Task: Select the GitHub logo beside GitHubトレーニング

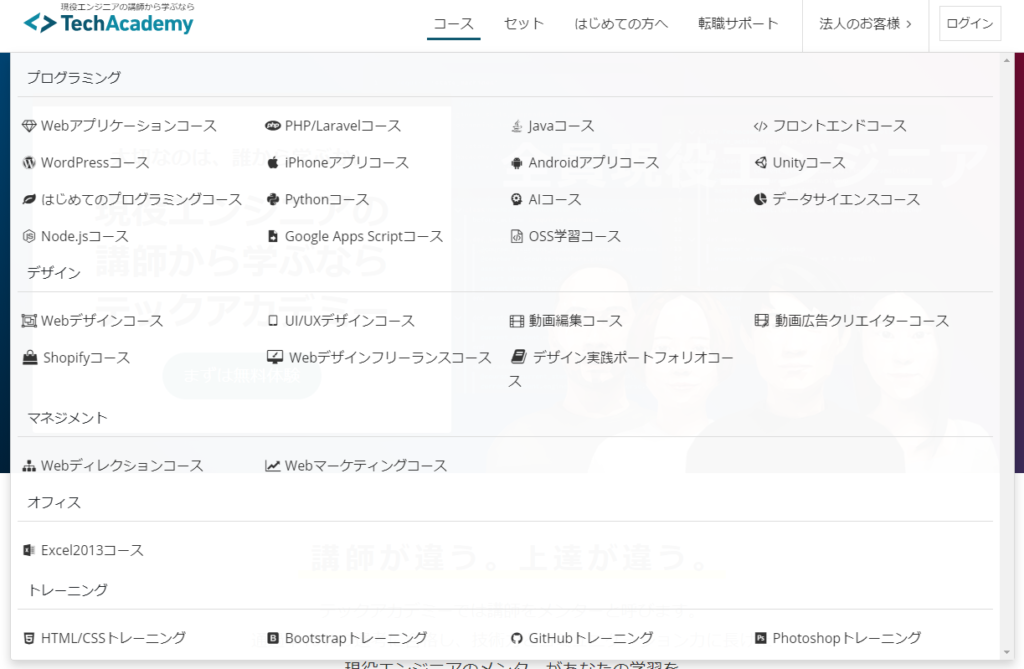Action: click(518, 637)
